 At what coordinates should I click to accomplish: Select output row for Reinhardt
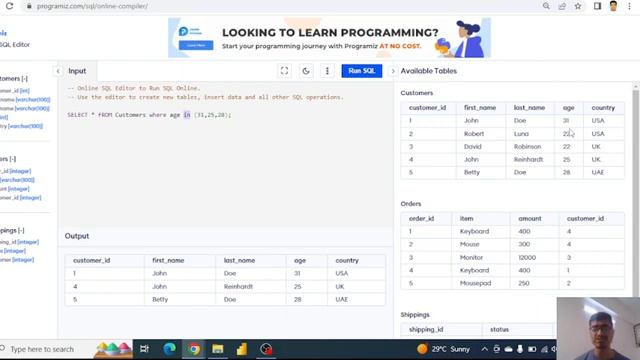[x=225, y=287]
